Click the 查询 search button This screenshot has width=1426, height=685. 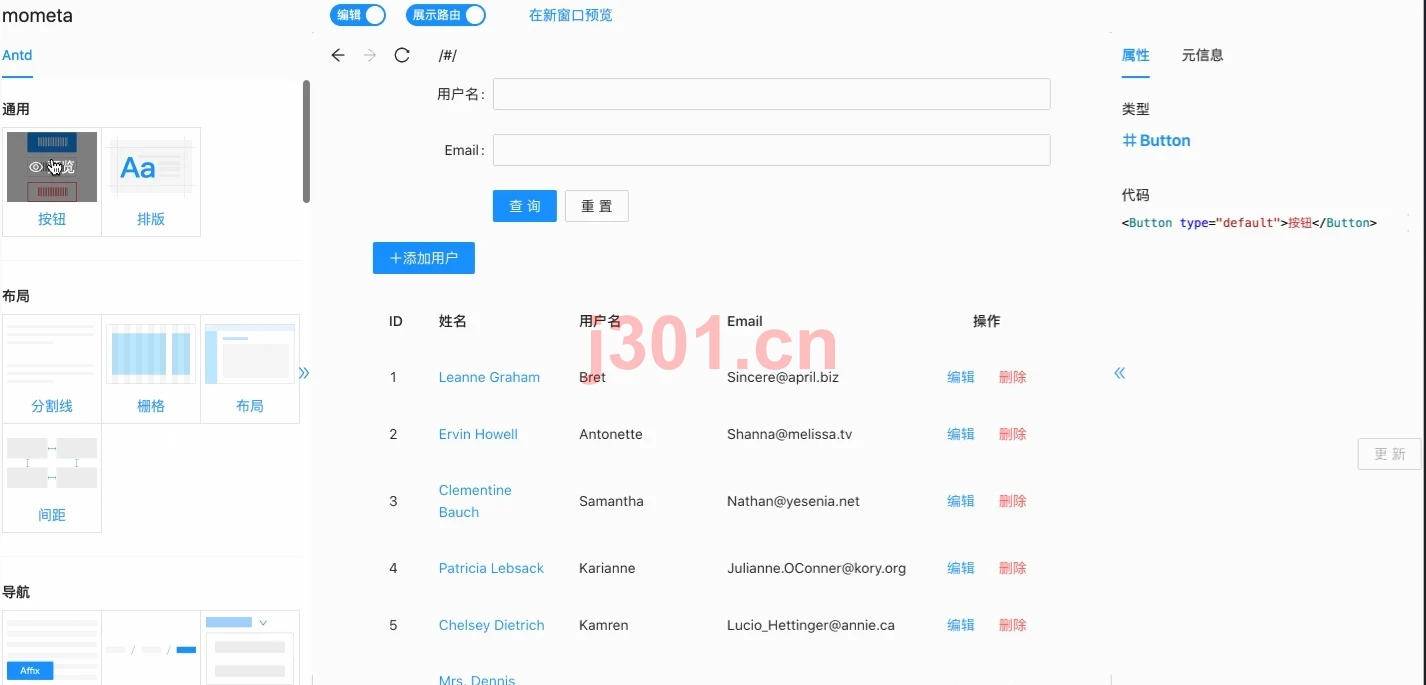tap(525, 206)
